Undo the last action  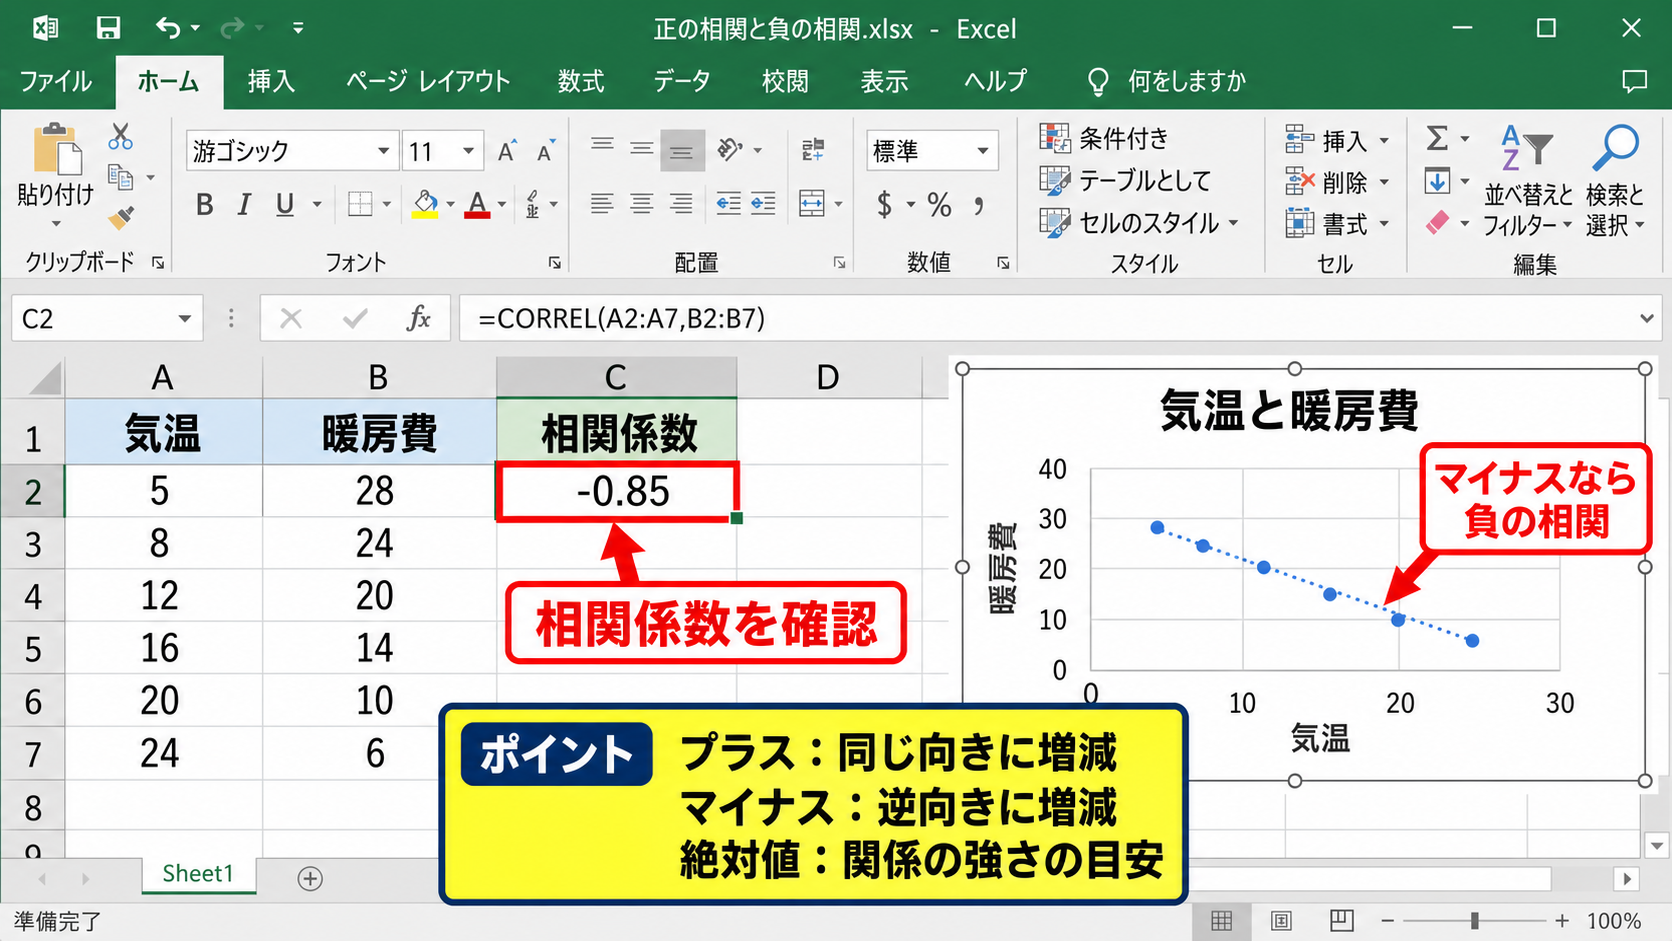coord(168,28)
